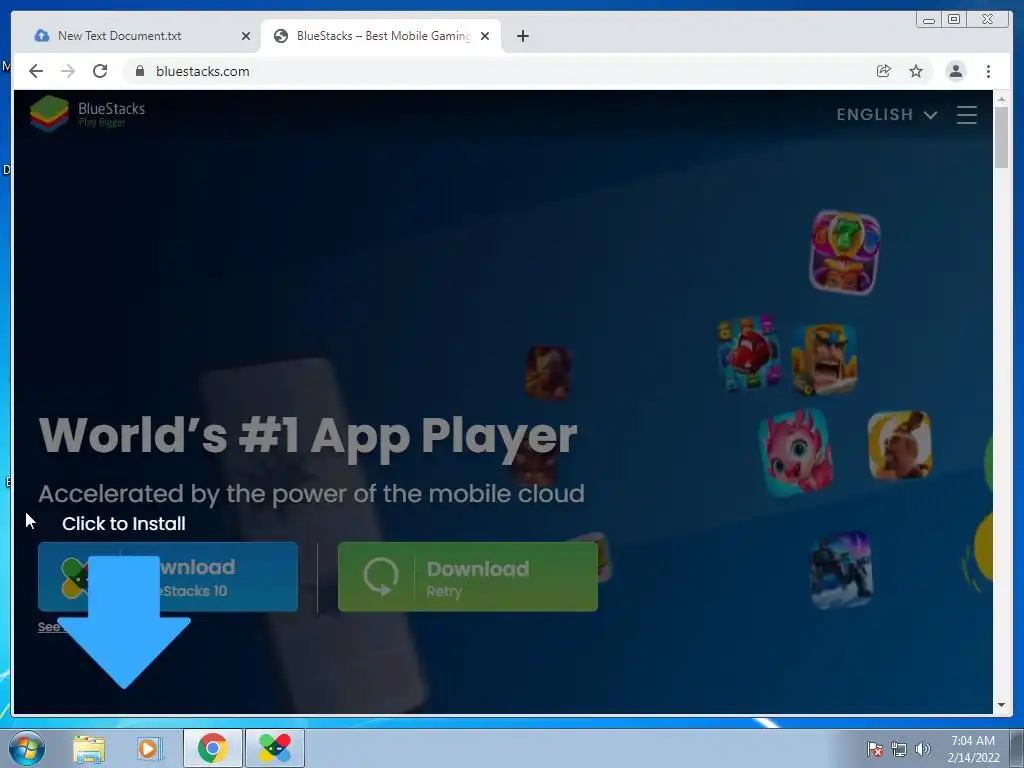
Task: Click the share page icon in address bar
Action: click(883, 71)
